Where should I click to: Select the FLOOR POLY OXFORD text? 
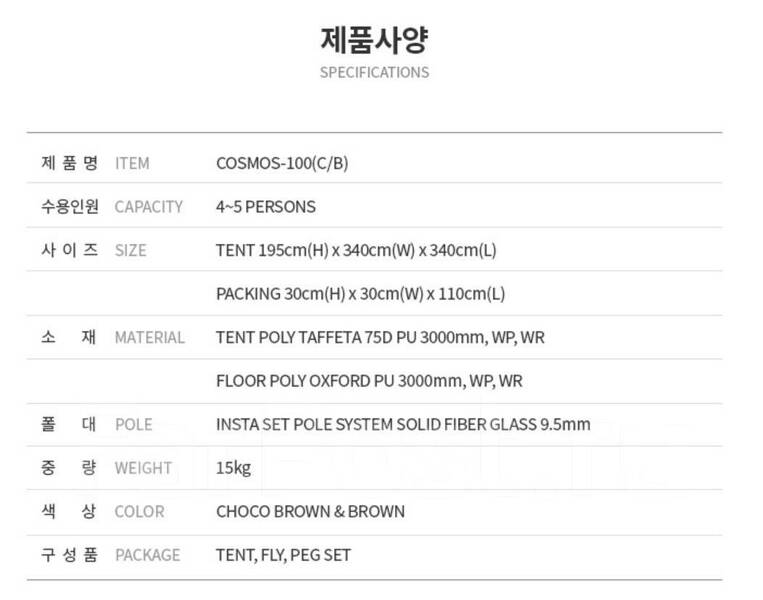(369, 381)
